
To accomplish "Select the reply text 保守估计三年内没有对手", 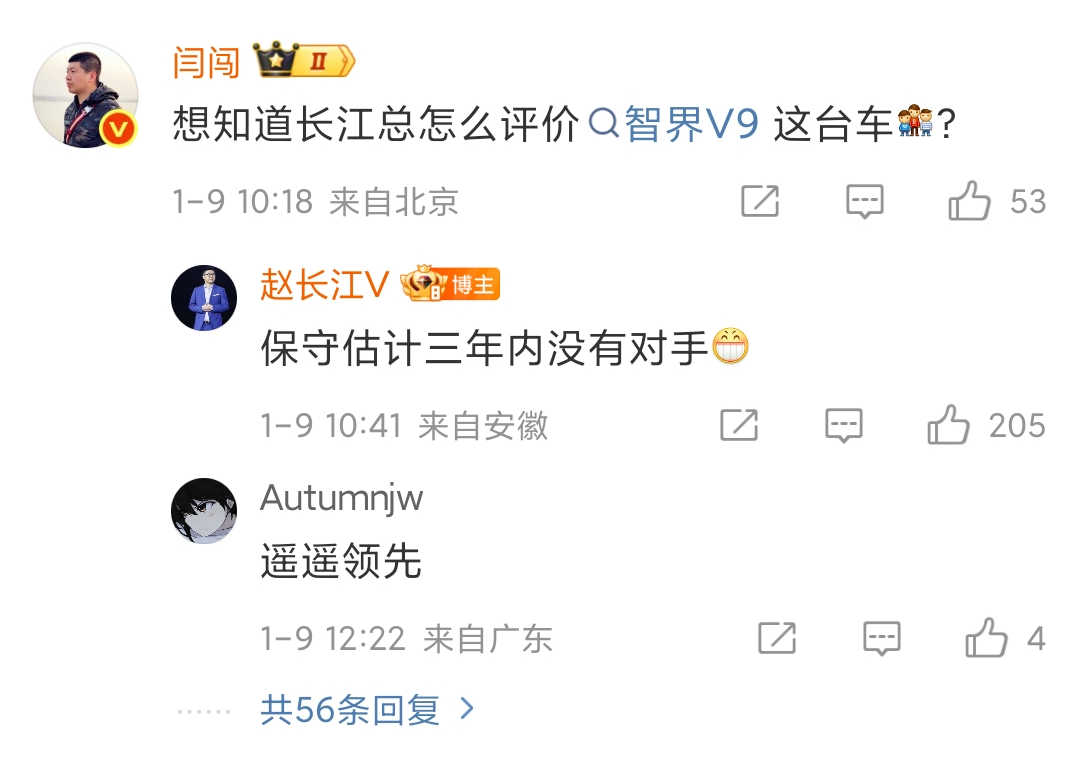I will 484,348.
